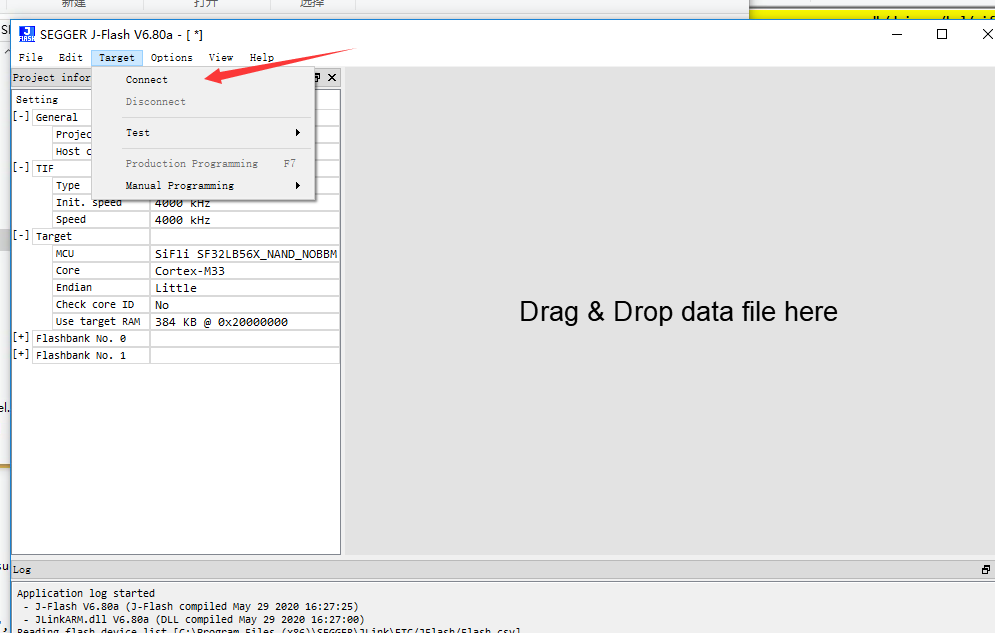Undock the Project information panel

[x=317, y=77]
